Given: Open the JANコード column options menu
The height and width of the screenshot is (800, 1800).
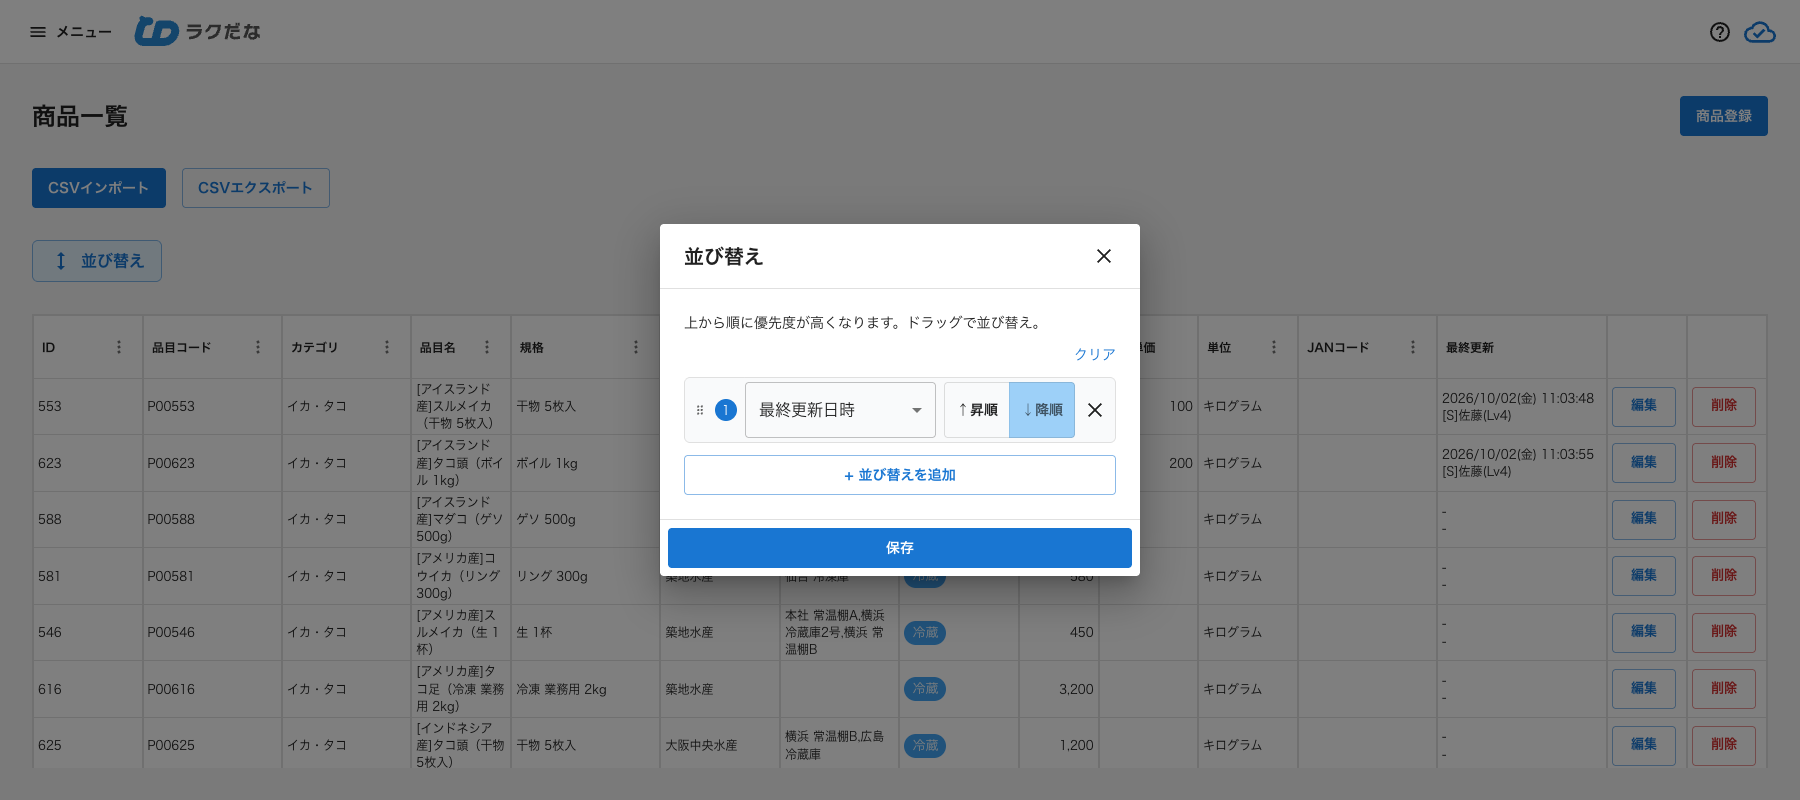Looking at the screenshot, I should tap(1413, 347).
